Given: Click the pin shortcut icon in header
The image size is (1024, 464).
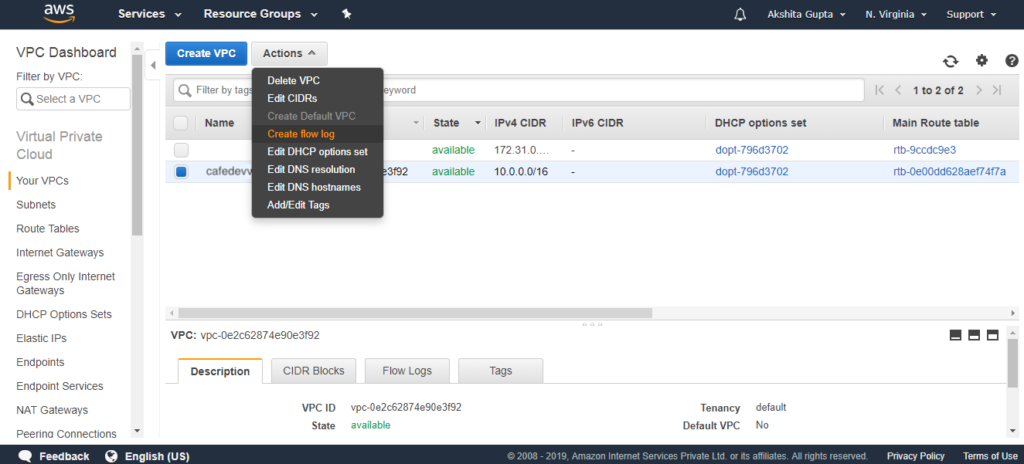Looking at the screenshot, I should pyautogui.click(x=347, y=14).
